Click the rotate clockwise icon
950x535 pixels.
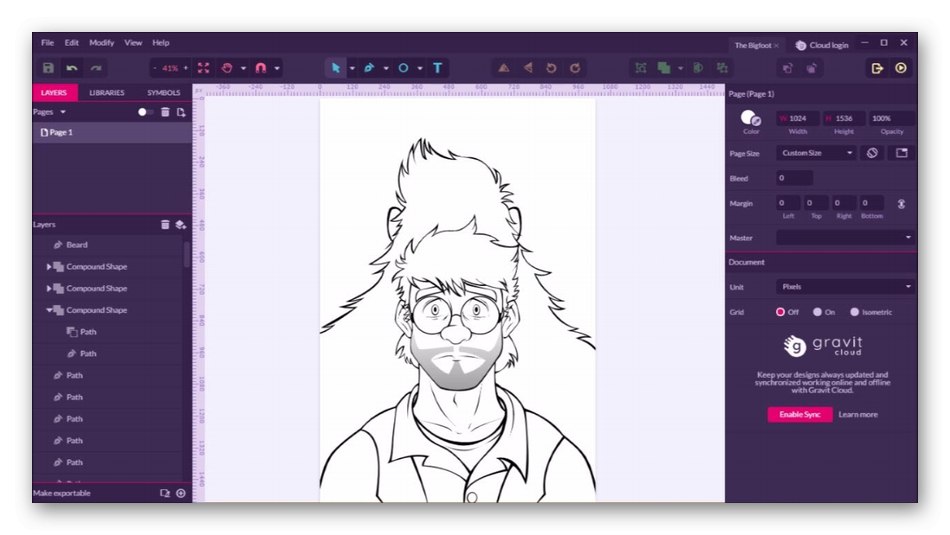tap(575, 68)
